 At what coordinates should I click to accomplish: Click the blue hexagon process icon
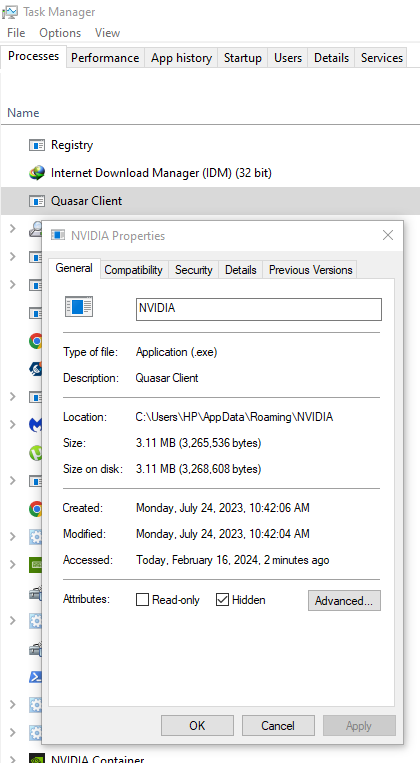pyautogui.click(x=35, y=369)
